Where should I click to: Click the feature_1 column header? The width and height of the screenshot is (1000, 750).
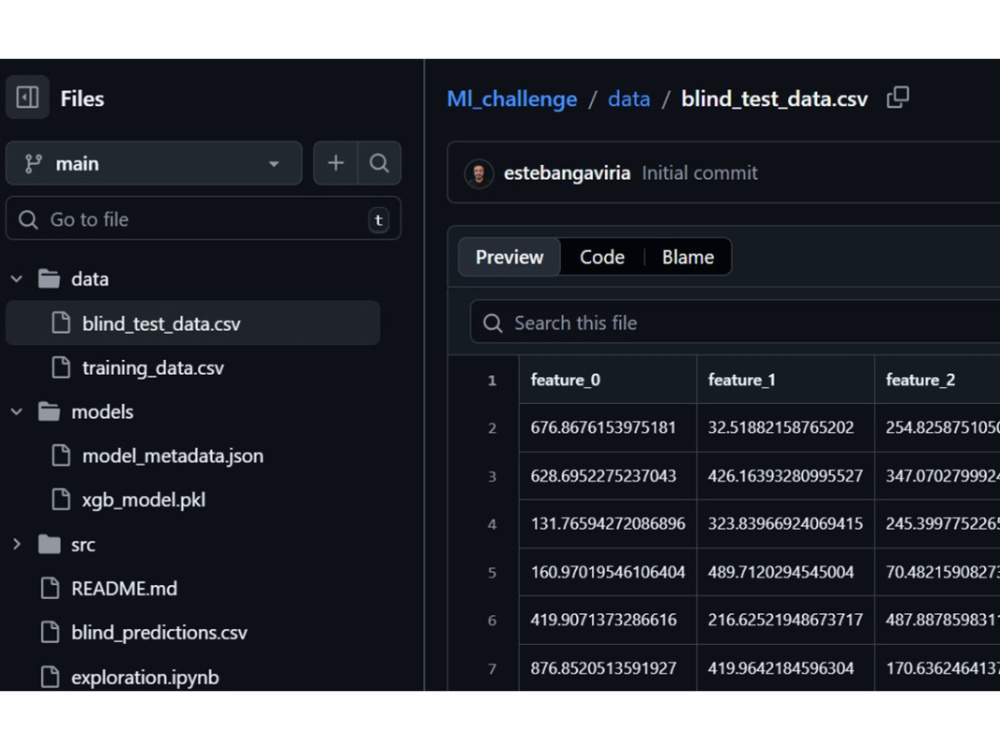tap(785, 380)
